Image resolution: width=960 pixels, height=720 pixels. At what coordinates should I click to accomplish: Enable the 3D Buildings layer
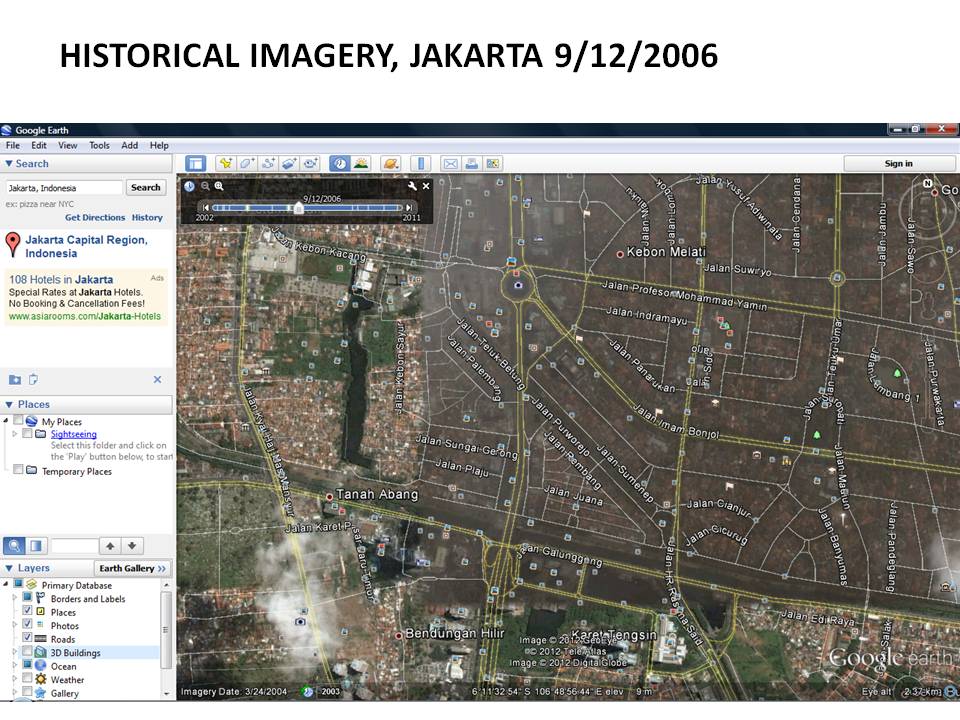[26, 651]
